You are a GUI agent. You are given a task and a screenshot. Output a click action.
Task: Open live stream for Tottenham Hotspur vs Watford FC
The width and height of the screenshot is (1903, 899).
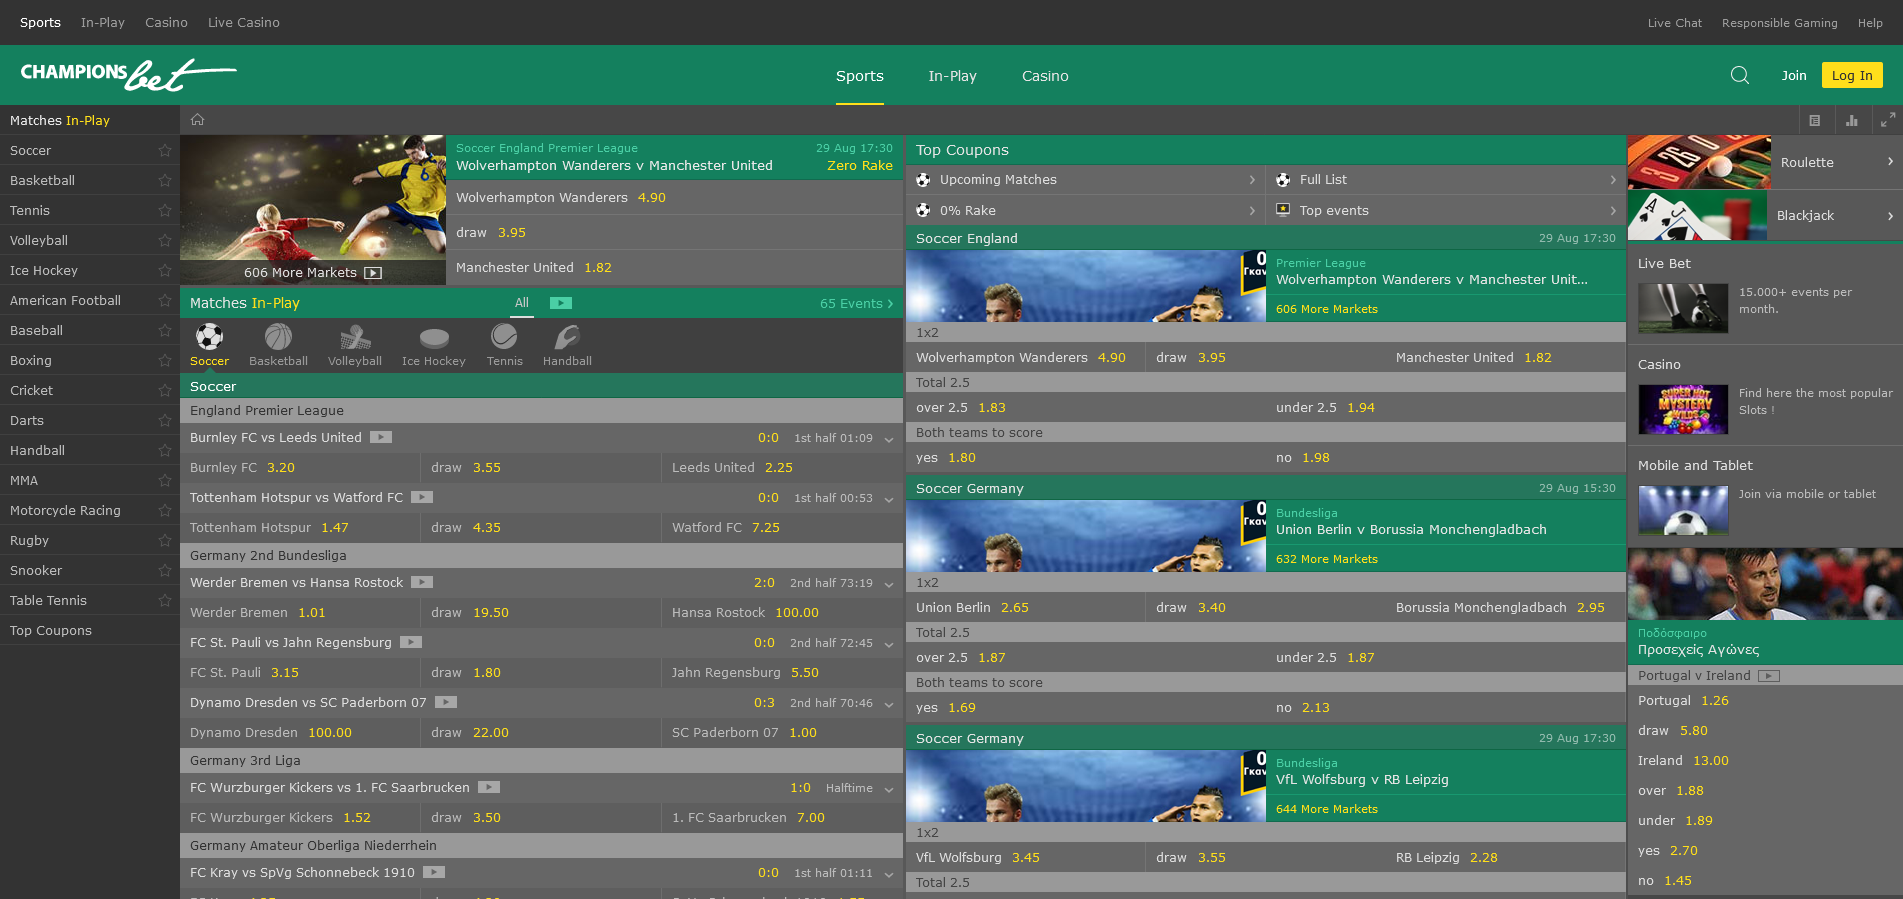(x=422, y=497)
